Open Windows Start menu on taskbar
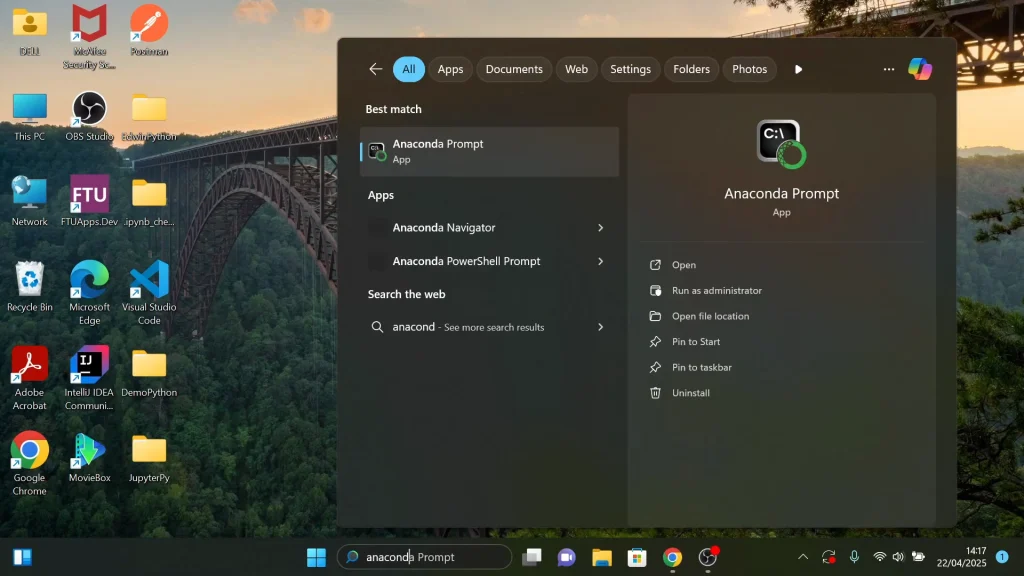 click(316, 557)
